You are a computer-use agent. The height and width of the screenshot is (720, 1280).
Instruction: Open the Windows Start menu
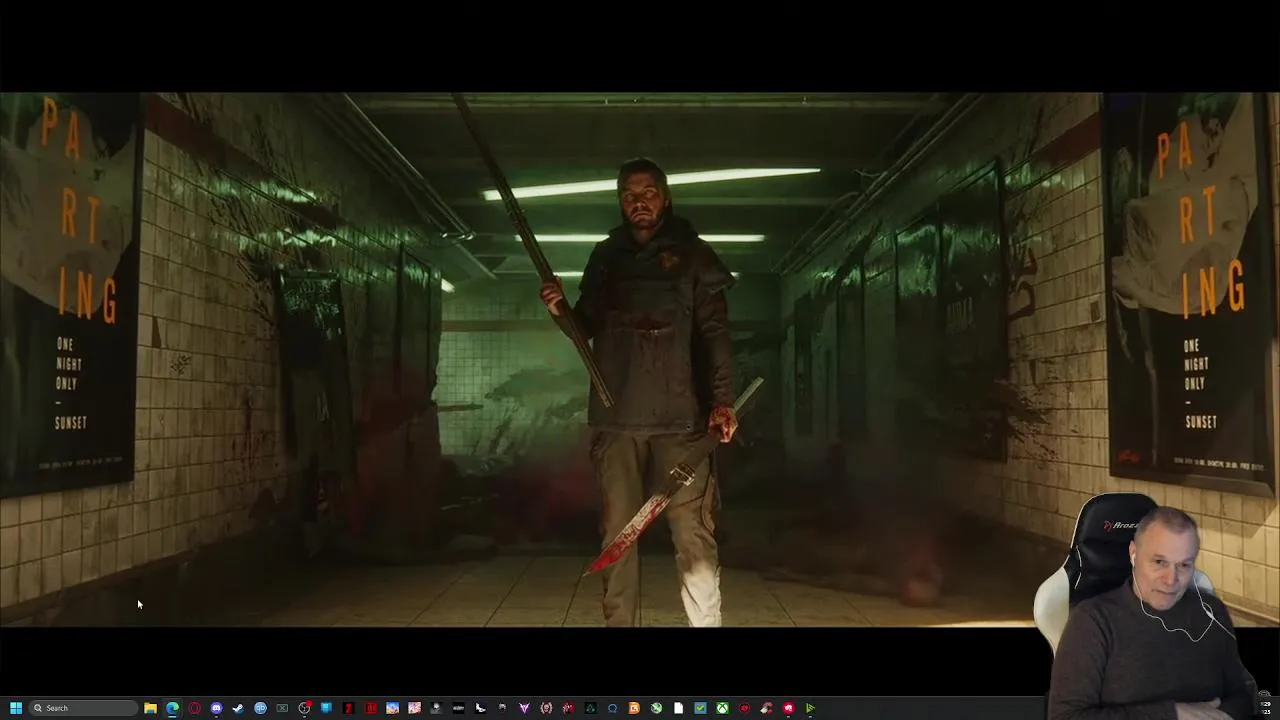(16, 708)
